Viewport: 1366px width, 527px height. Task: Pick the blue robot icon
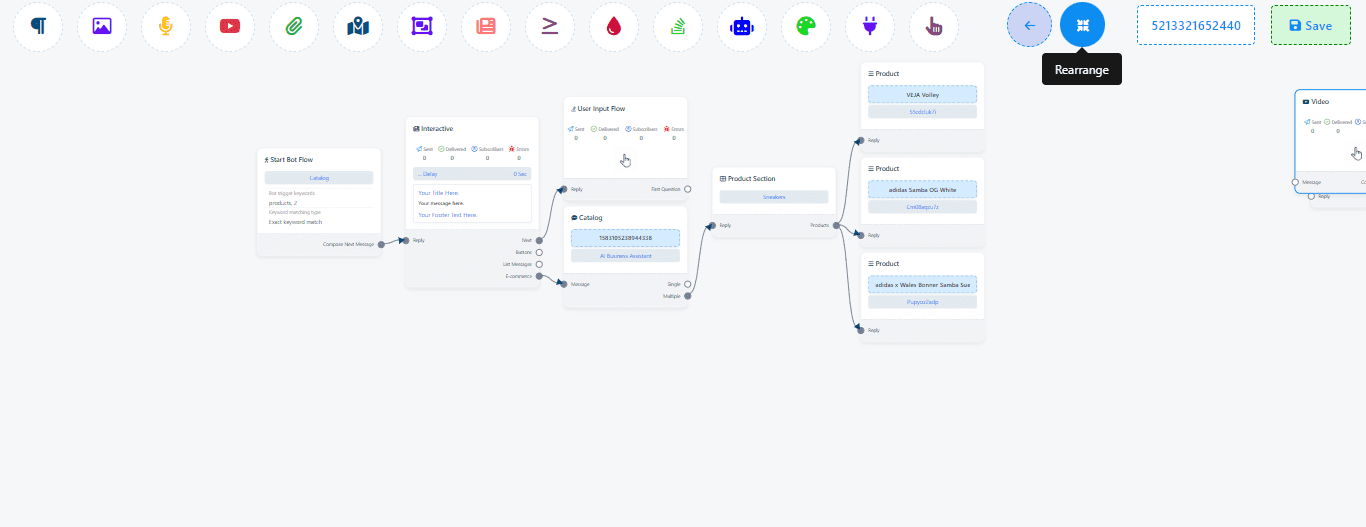[742, 26]
